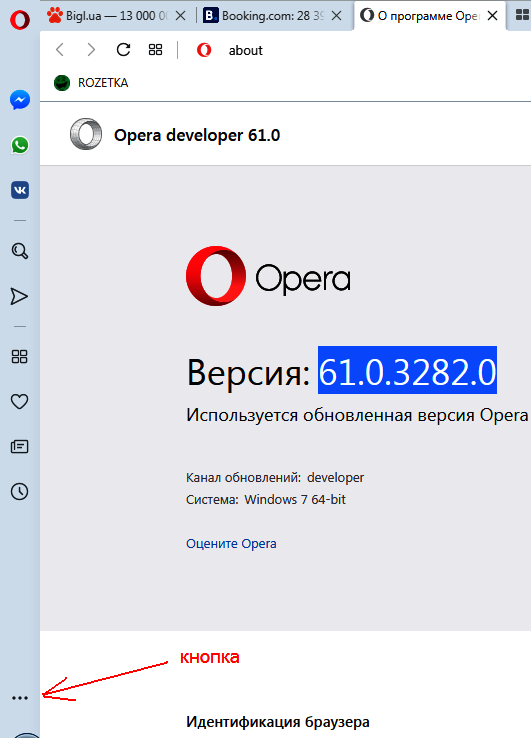Select the О программе Opera tab

(419, 16)
